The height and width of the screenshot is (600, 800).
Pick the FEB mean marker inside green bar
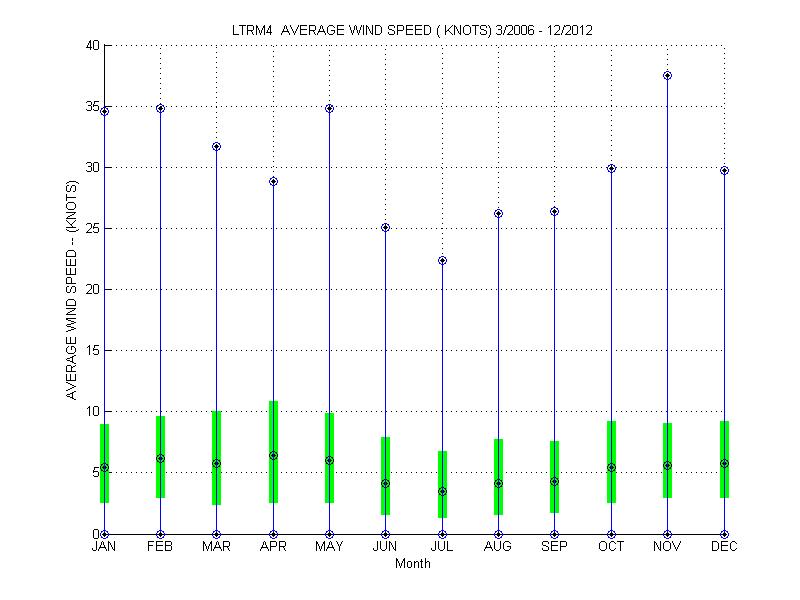pos(161,459)
